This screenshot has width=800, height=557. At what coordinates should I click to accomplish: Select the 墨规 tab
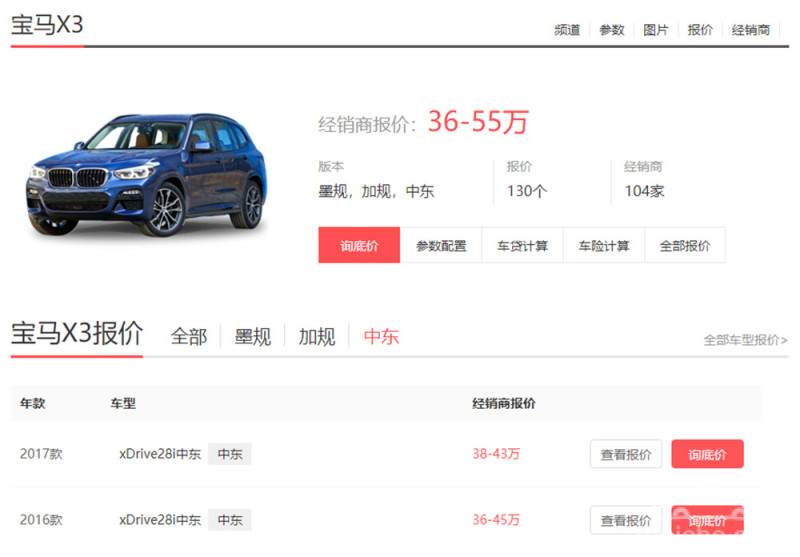point(253,337)
